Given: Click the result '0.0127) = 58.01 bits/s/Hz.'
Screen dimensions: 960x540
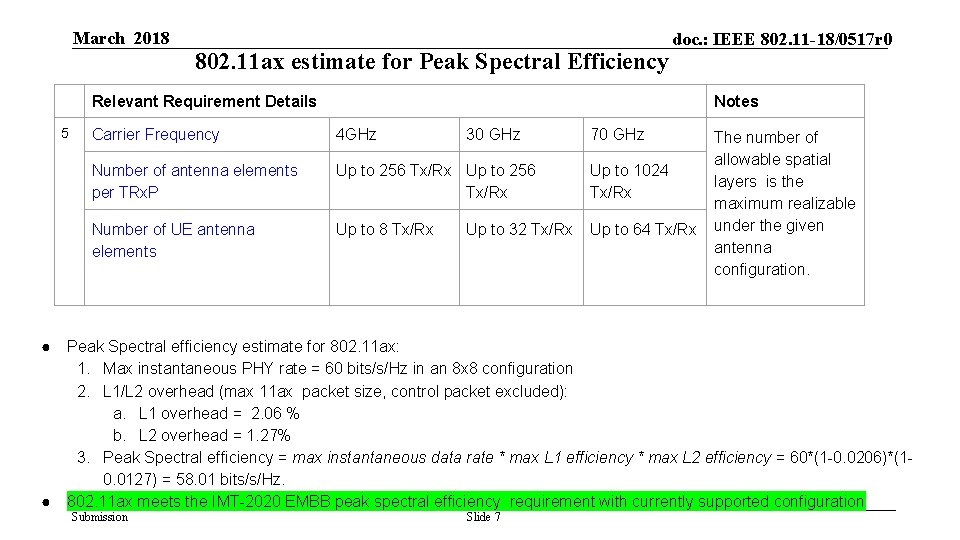Looking at the screenshot, I should click(x=194, y=479).
